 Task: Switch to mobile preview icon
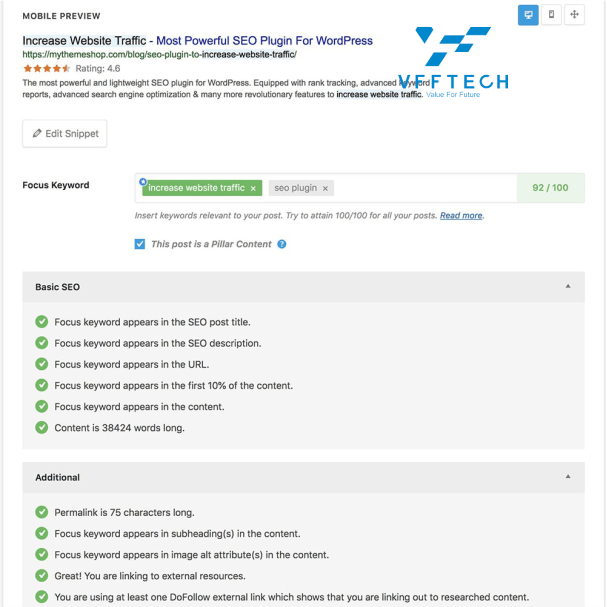tap(551, 15)
